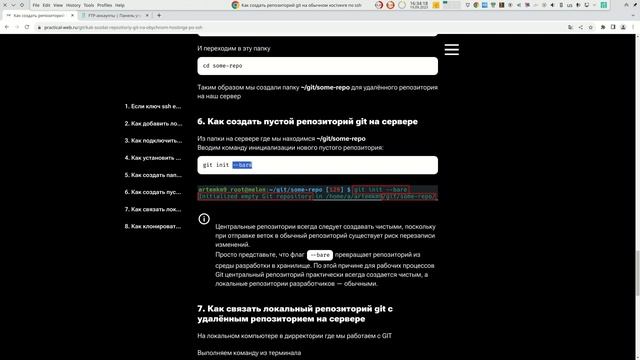
Task: Open the Edit menu
Action: 47,5
